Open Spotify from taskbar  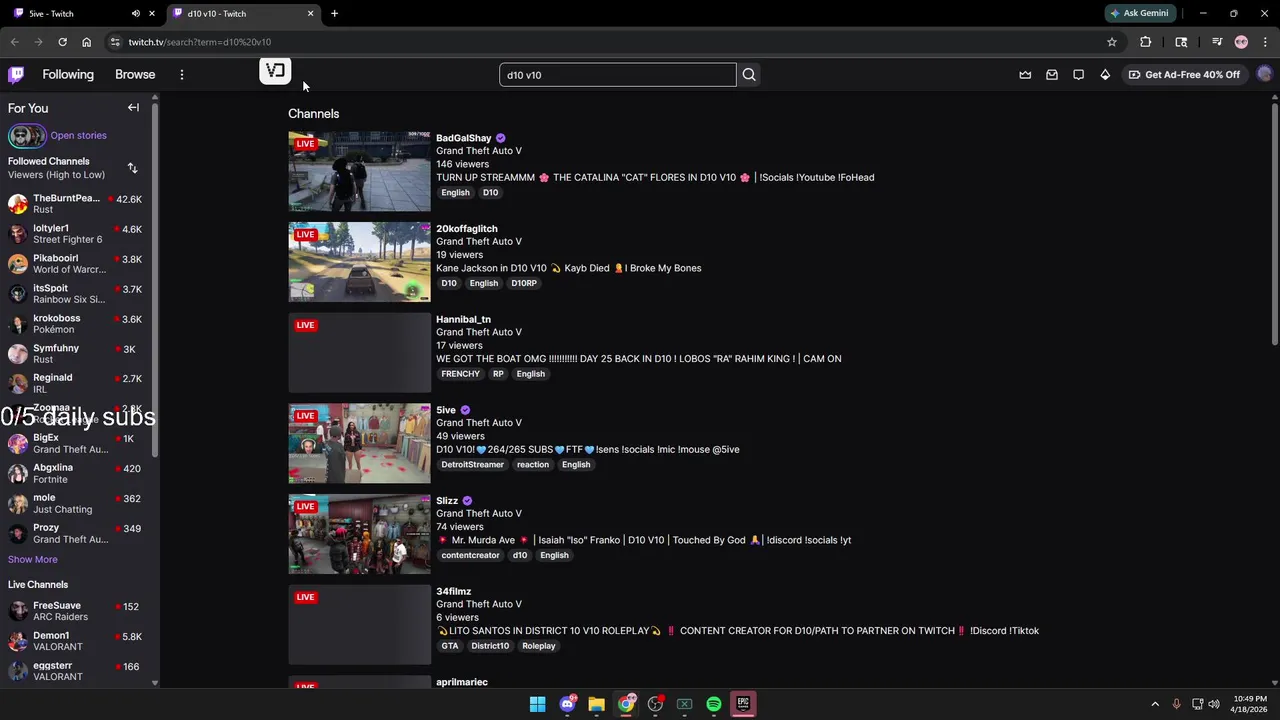click(714, 704)
